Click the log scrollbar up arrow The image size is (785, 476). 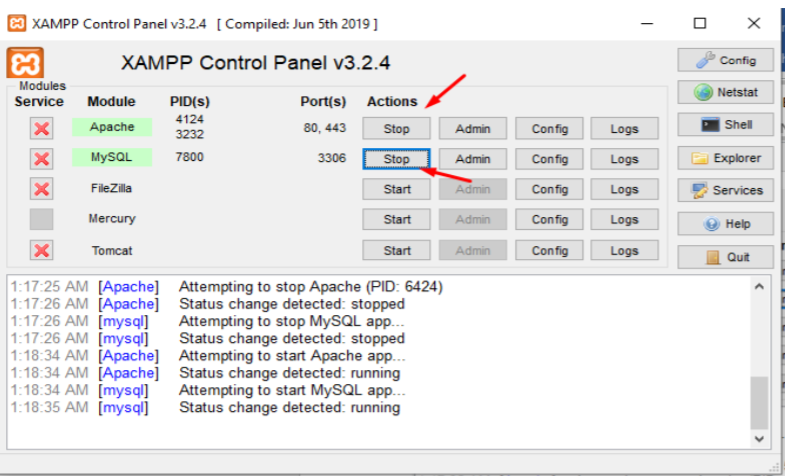click(x=759, y=287)
